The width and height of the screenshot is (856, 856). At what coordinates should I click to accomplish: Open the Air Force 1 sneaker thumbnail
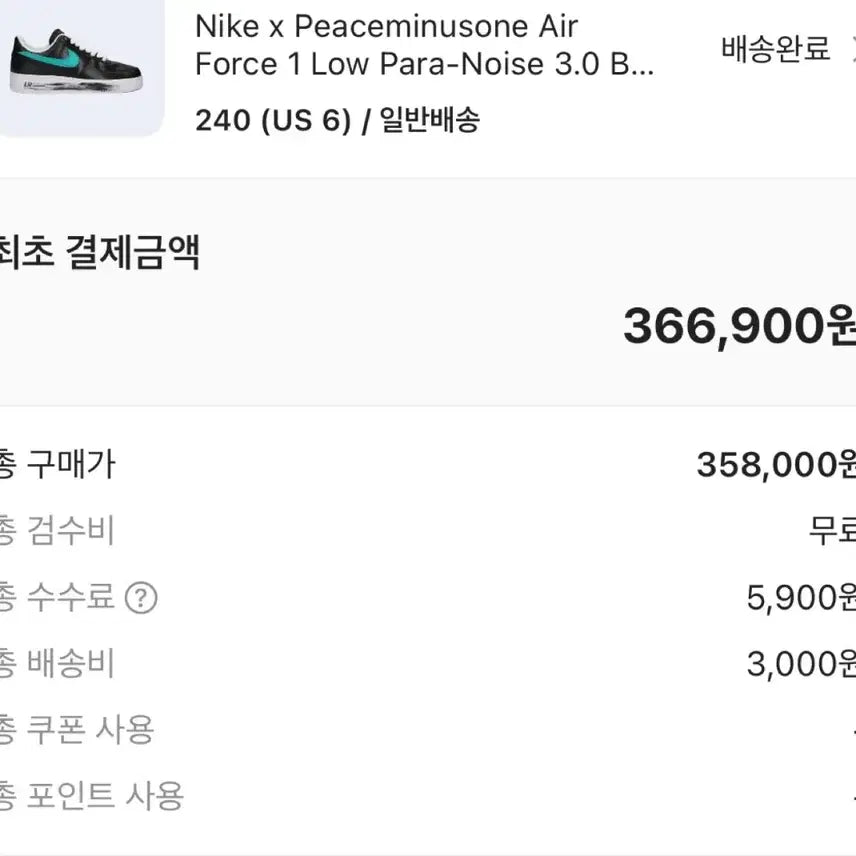click(76, 65)
